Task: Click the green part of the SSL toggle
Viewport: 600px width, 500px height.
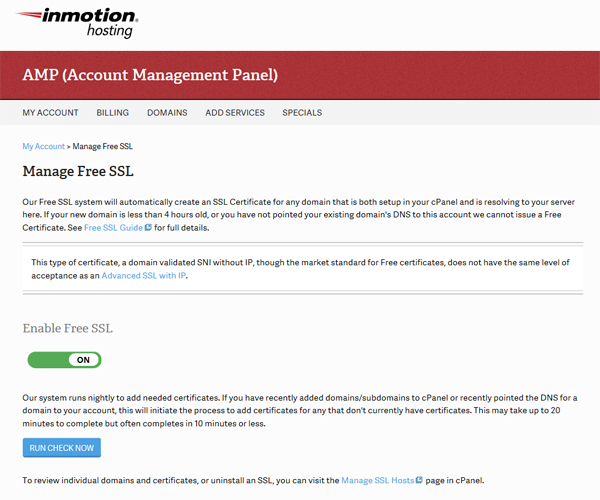Action: [x=48, y=360]
